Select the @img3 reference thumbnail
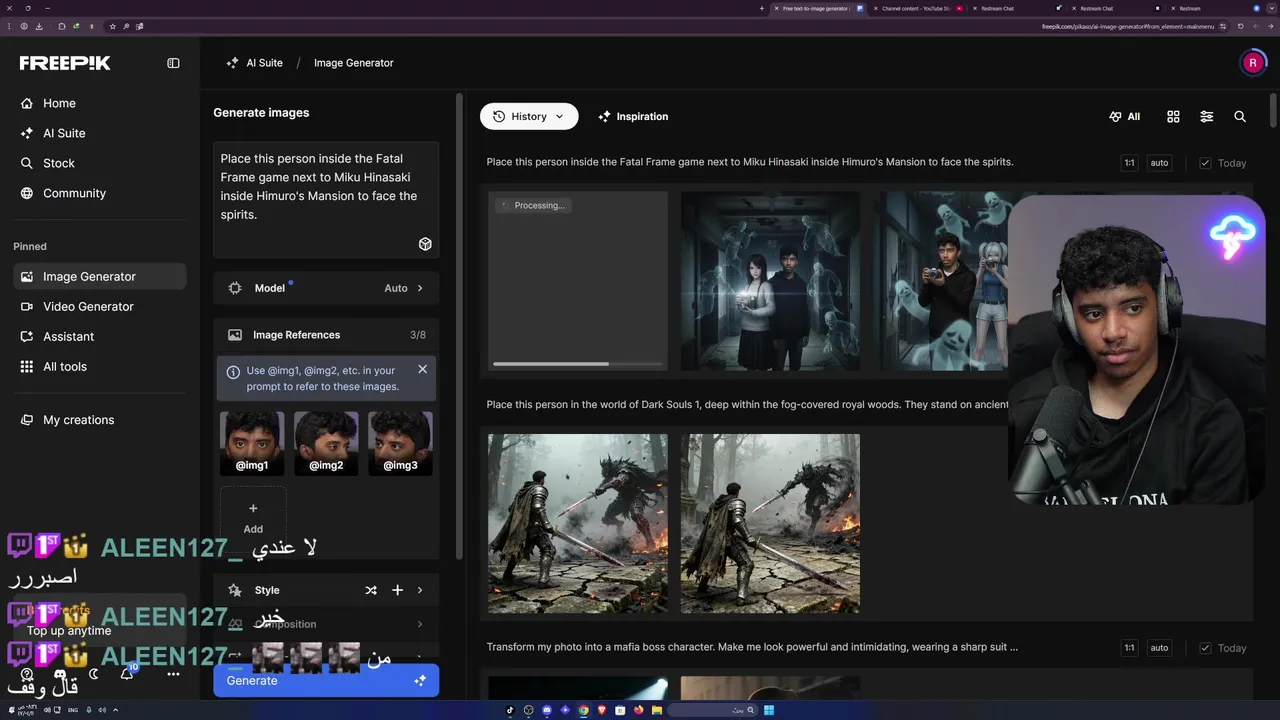This screenshot has width=1280, height=720. coord(400,443)
